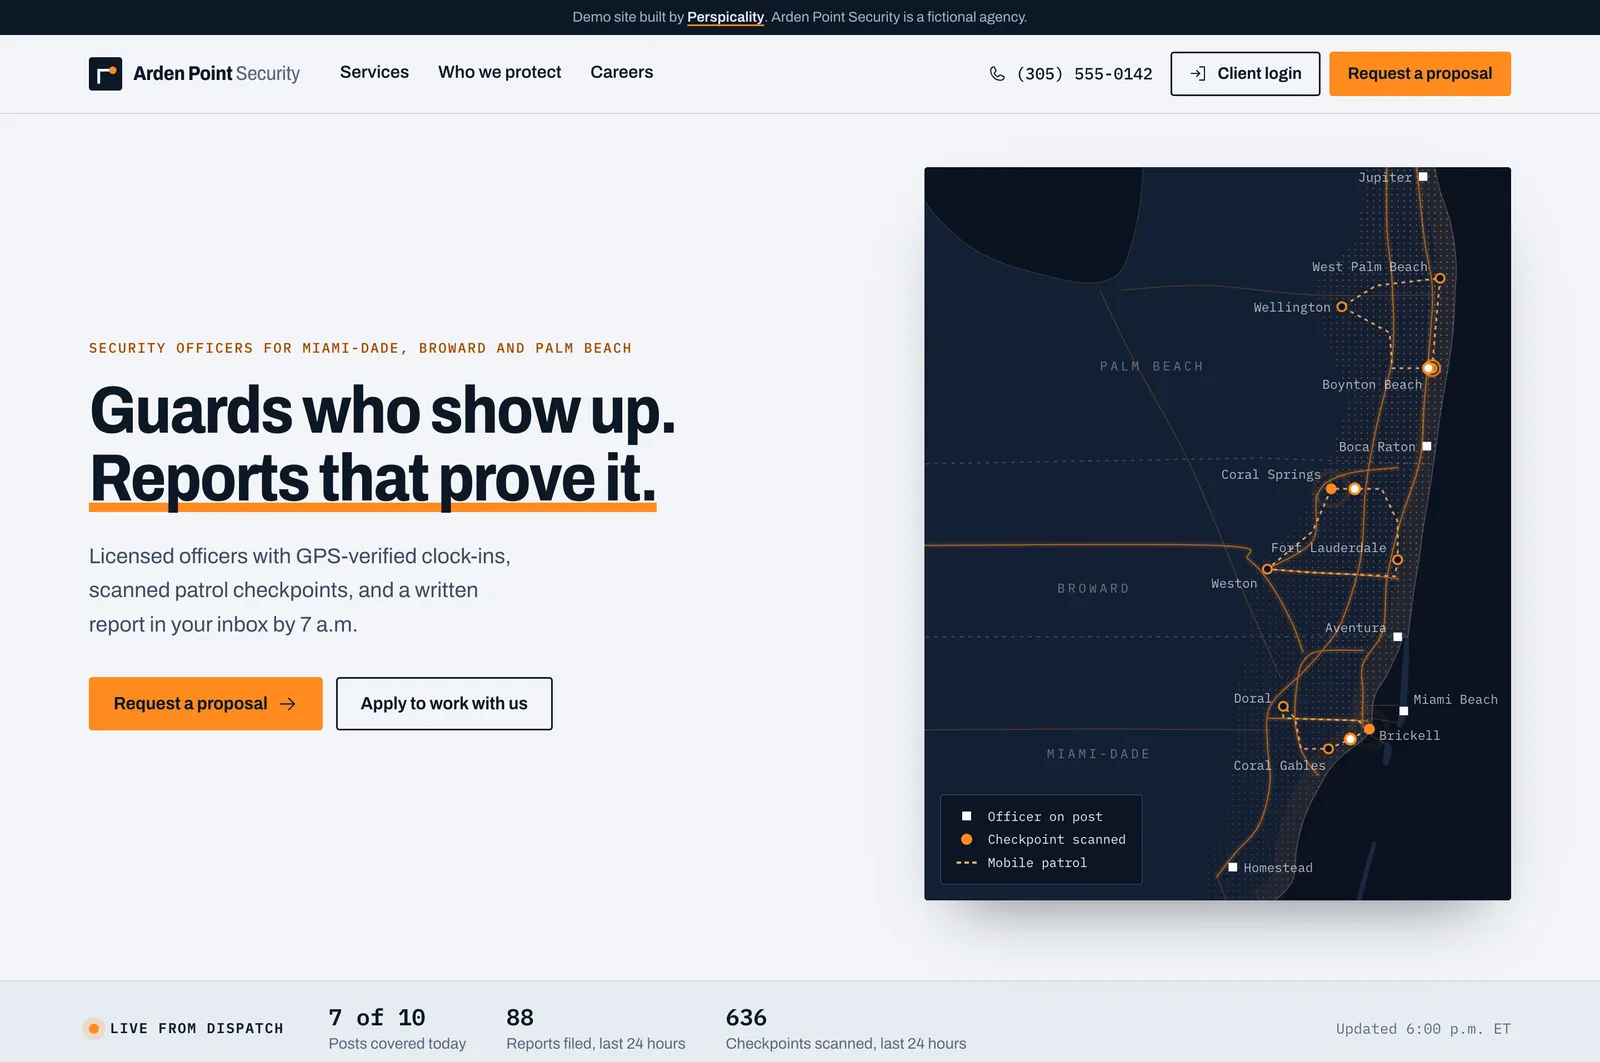Click the BROWARD county label on map

click(x=1093, y=589)
